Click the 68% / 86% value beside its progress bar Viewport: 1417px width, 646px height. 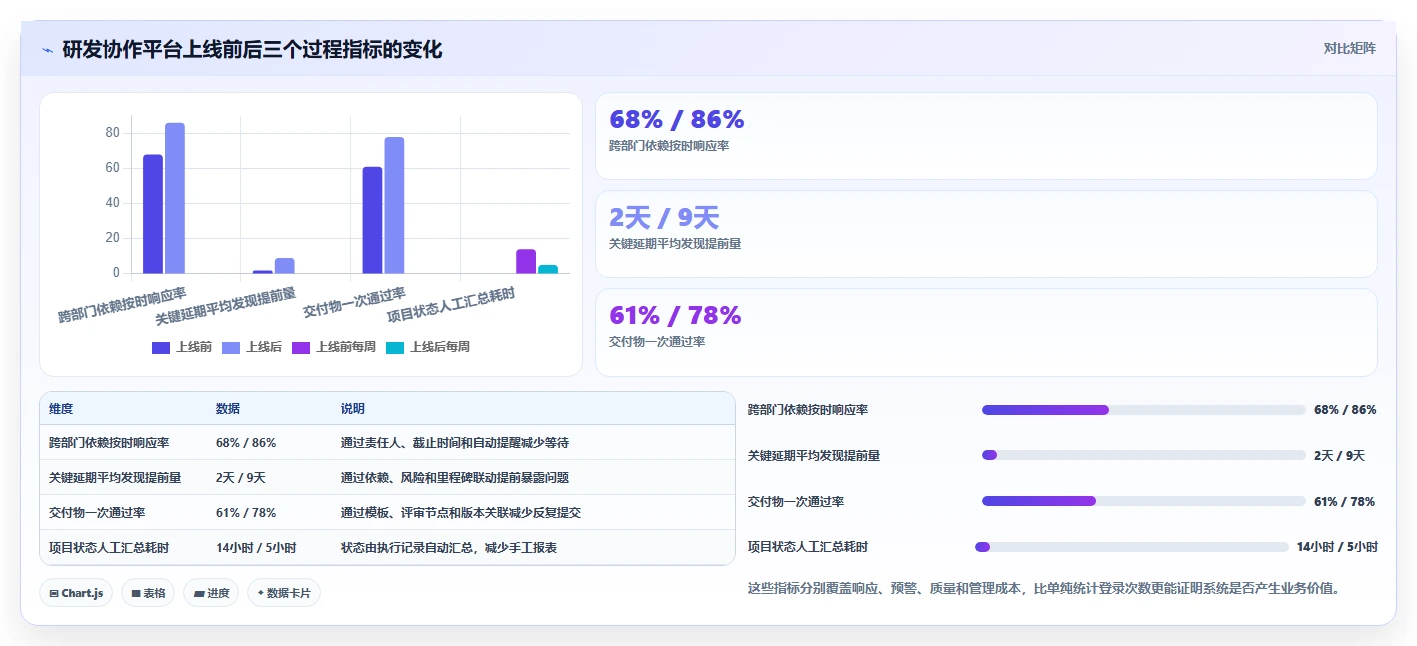(x=1345, y=410)
